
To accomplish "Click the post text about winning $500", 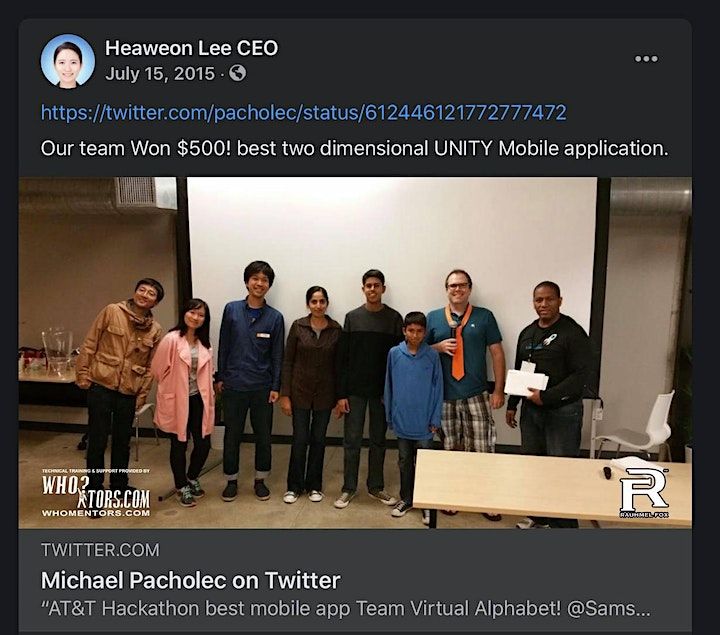I will (x=354, y=148).
